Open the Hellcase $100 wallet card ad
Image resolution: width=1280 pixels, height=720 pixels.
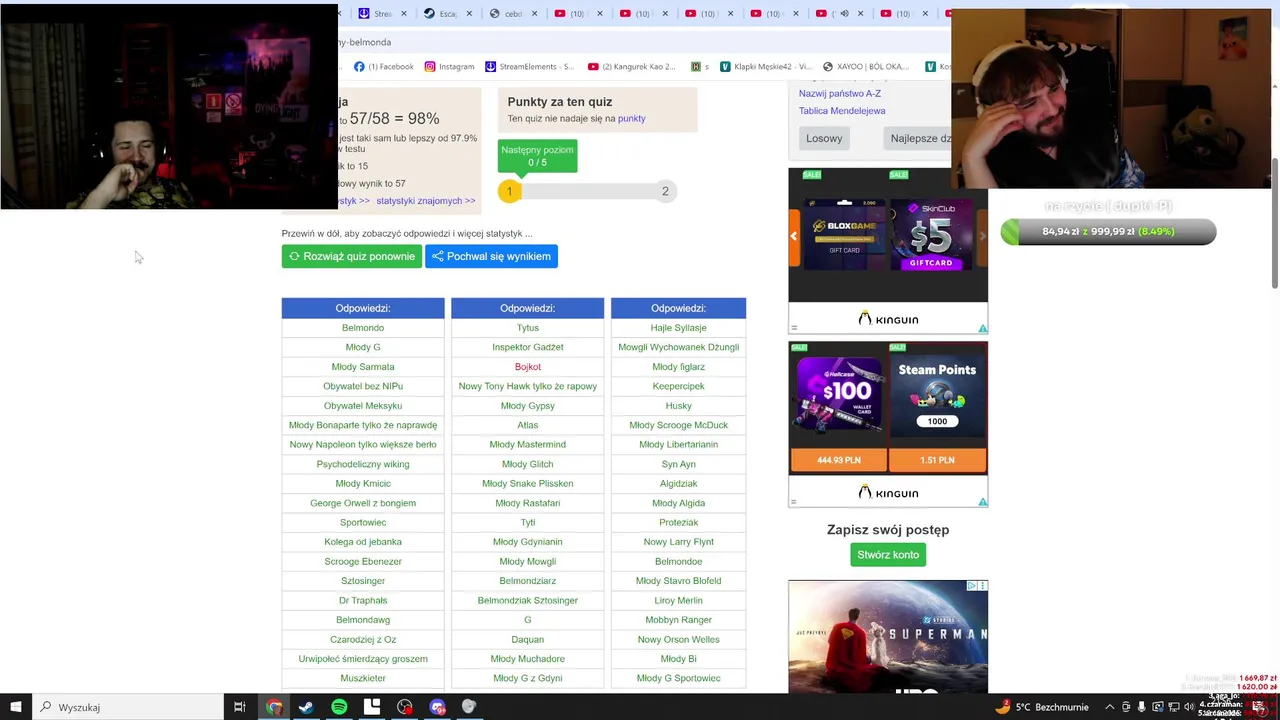838,395
